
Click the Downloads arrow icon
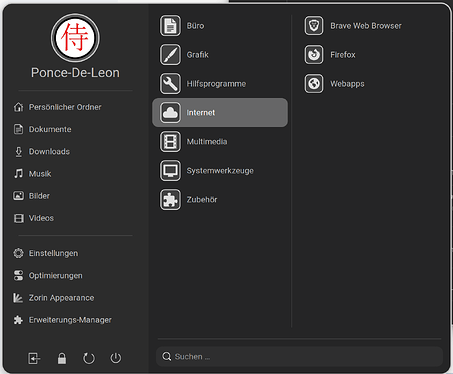(x=19, y=152)
